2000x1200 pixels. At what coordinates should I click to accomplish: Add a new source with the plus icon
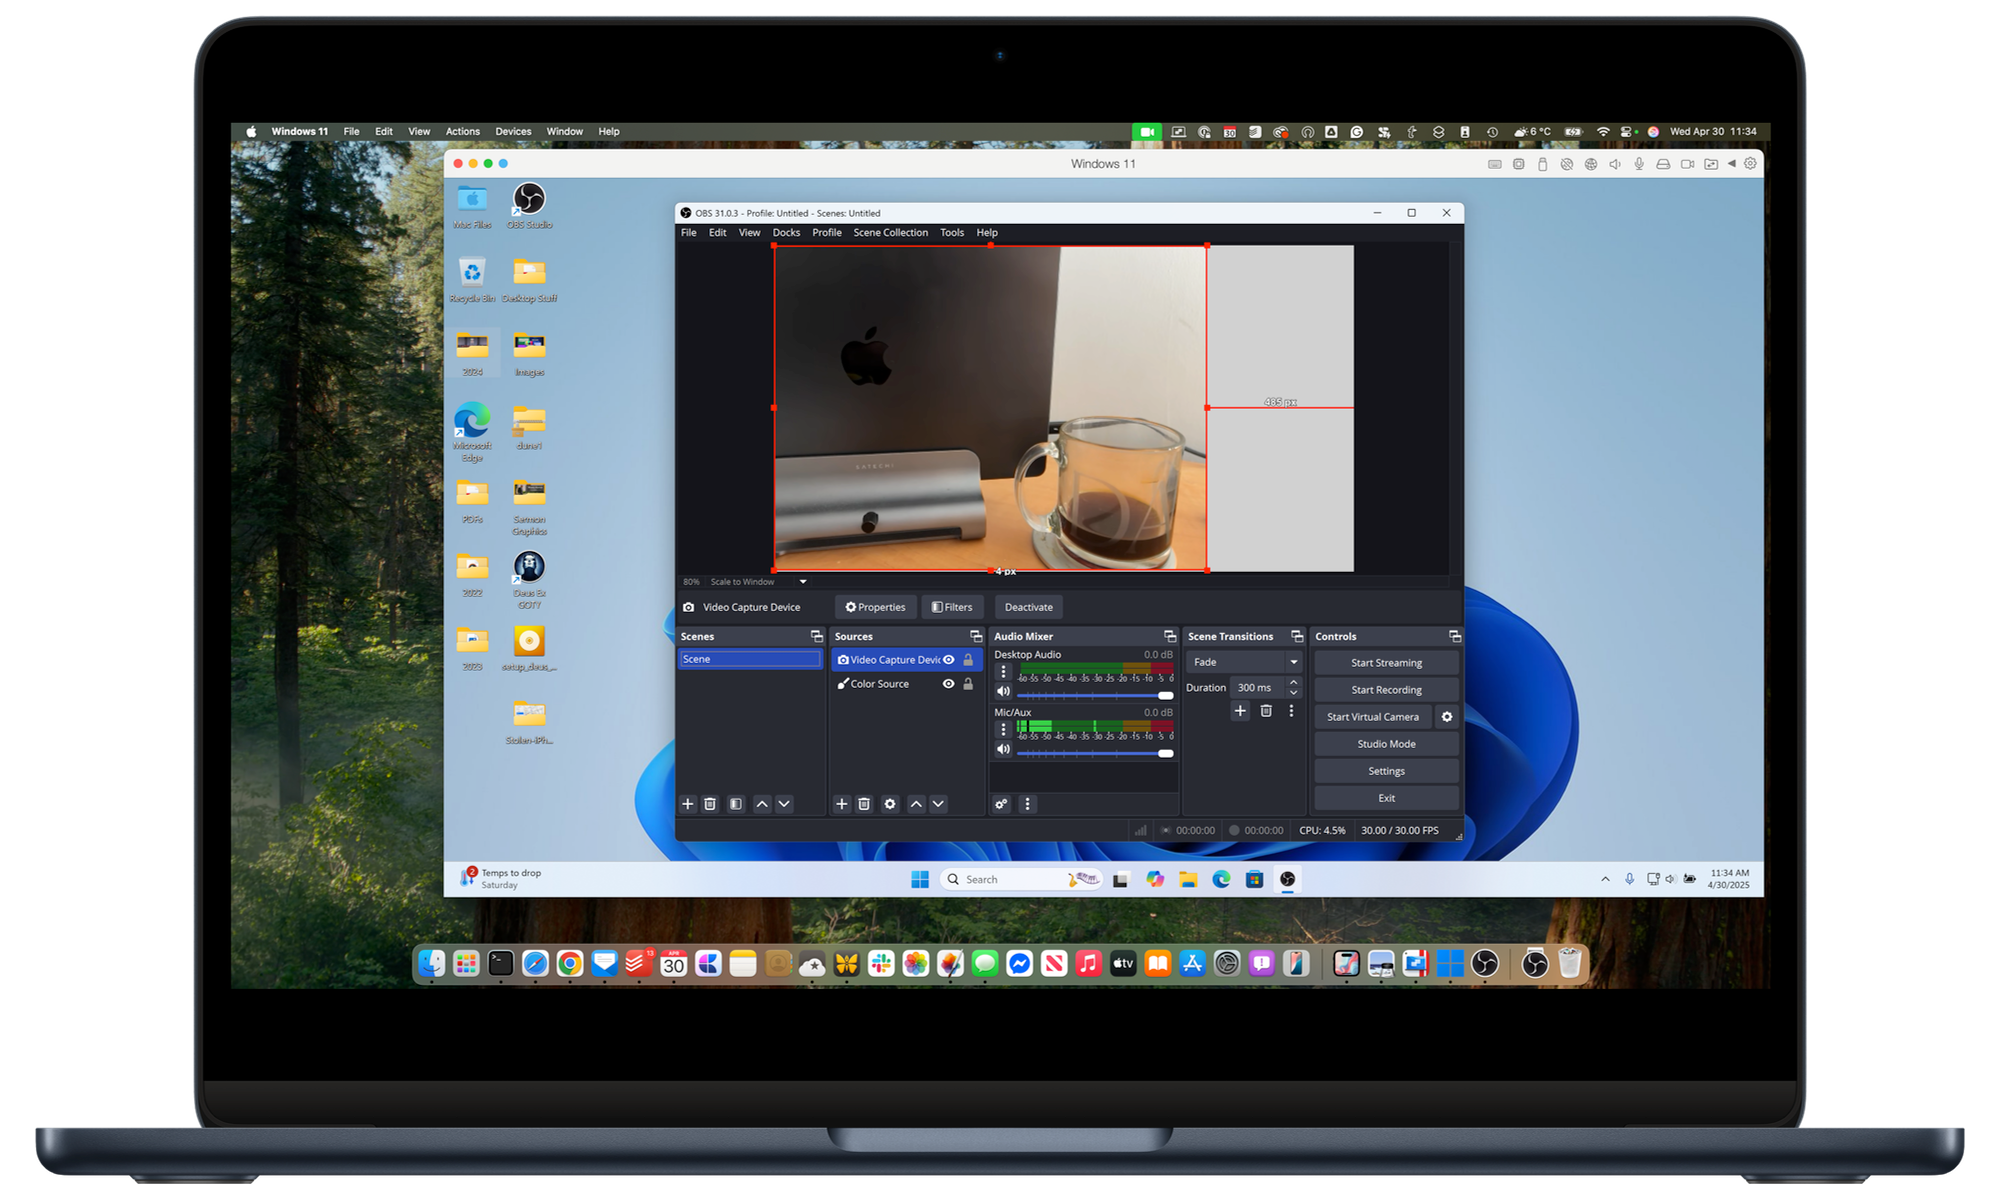point(842,804)
